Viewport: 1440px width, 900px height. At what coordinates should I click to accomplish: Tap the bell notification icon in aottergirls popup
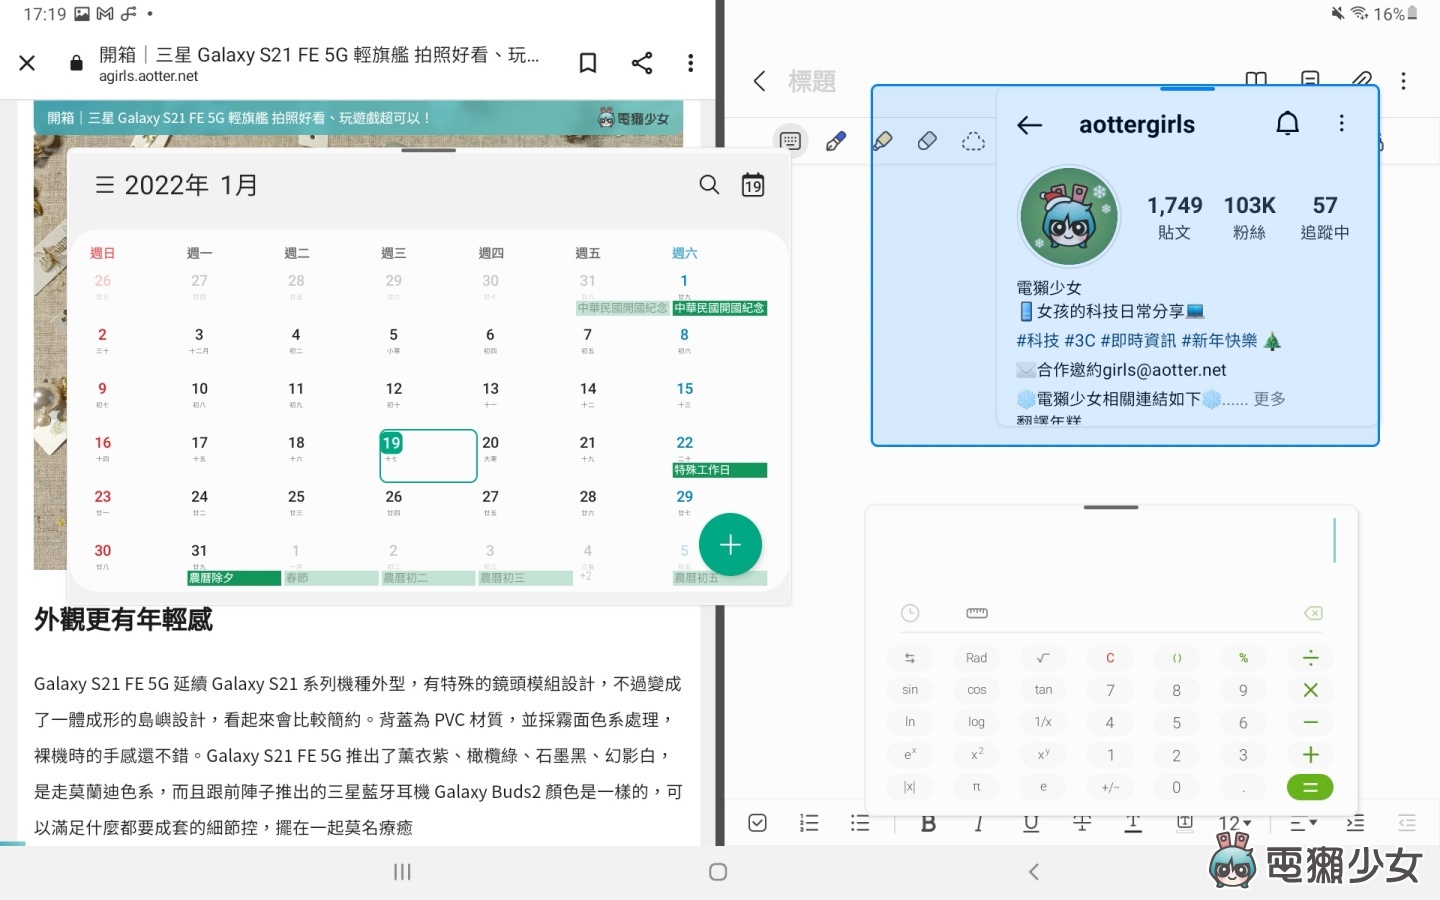[x=1287, y=123]
